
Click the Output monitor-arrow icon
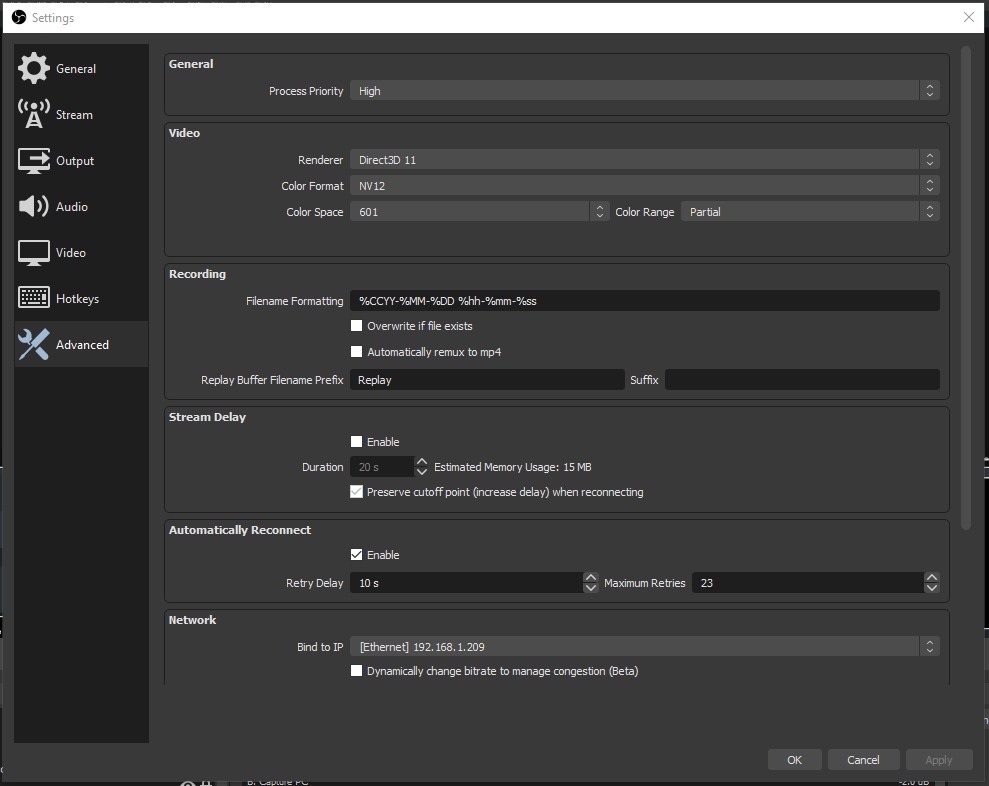coord(33,160)
